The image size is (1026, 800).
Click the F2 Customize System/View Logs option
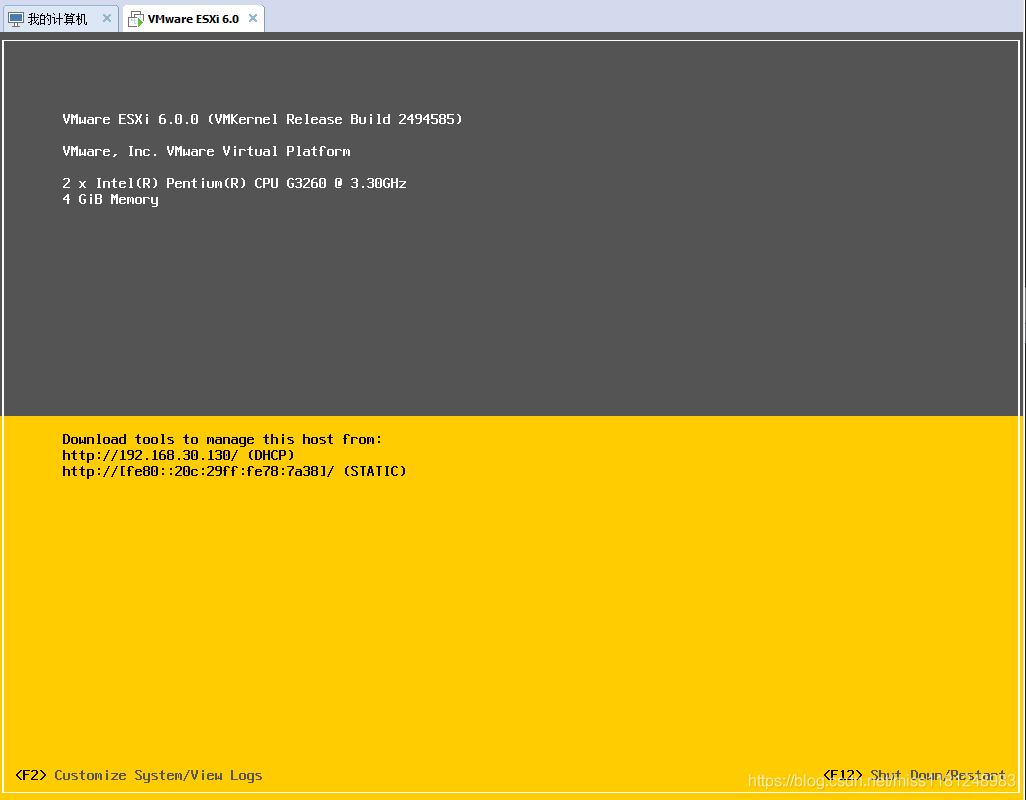[139, 775]
